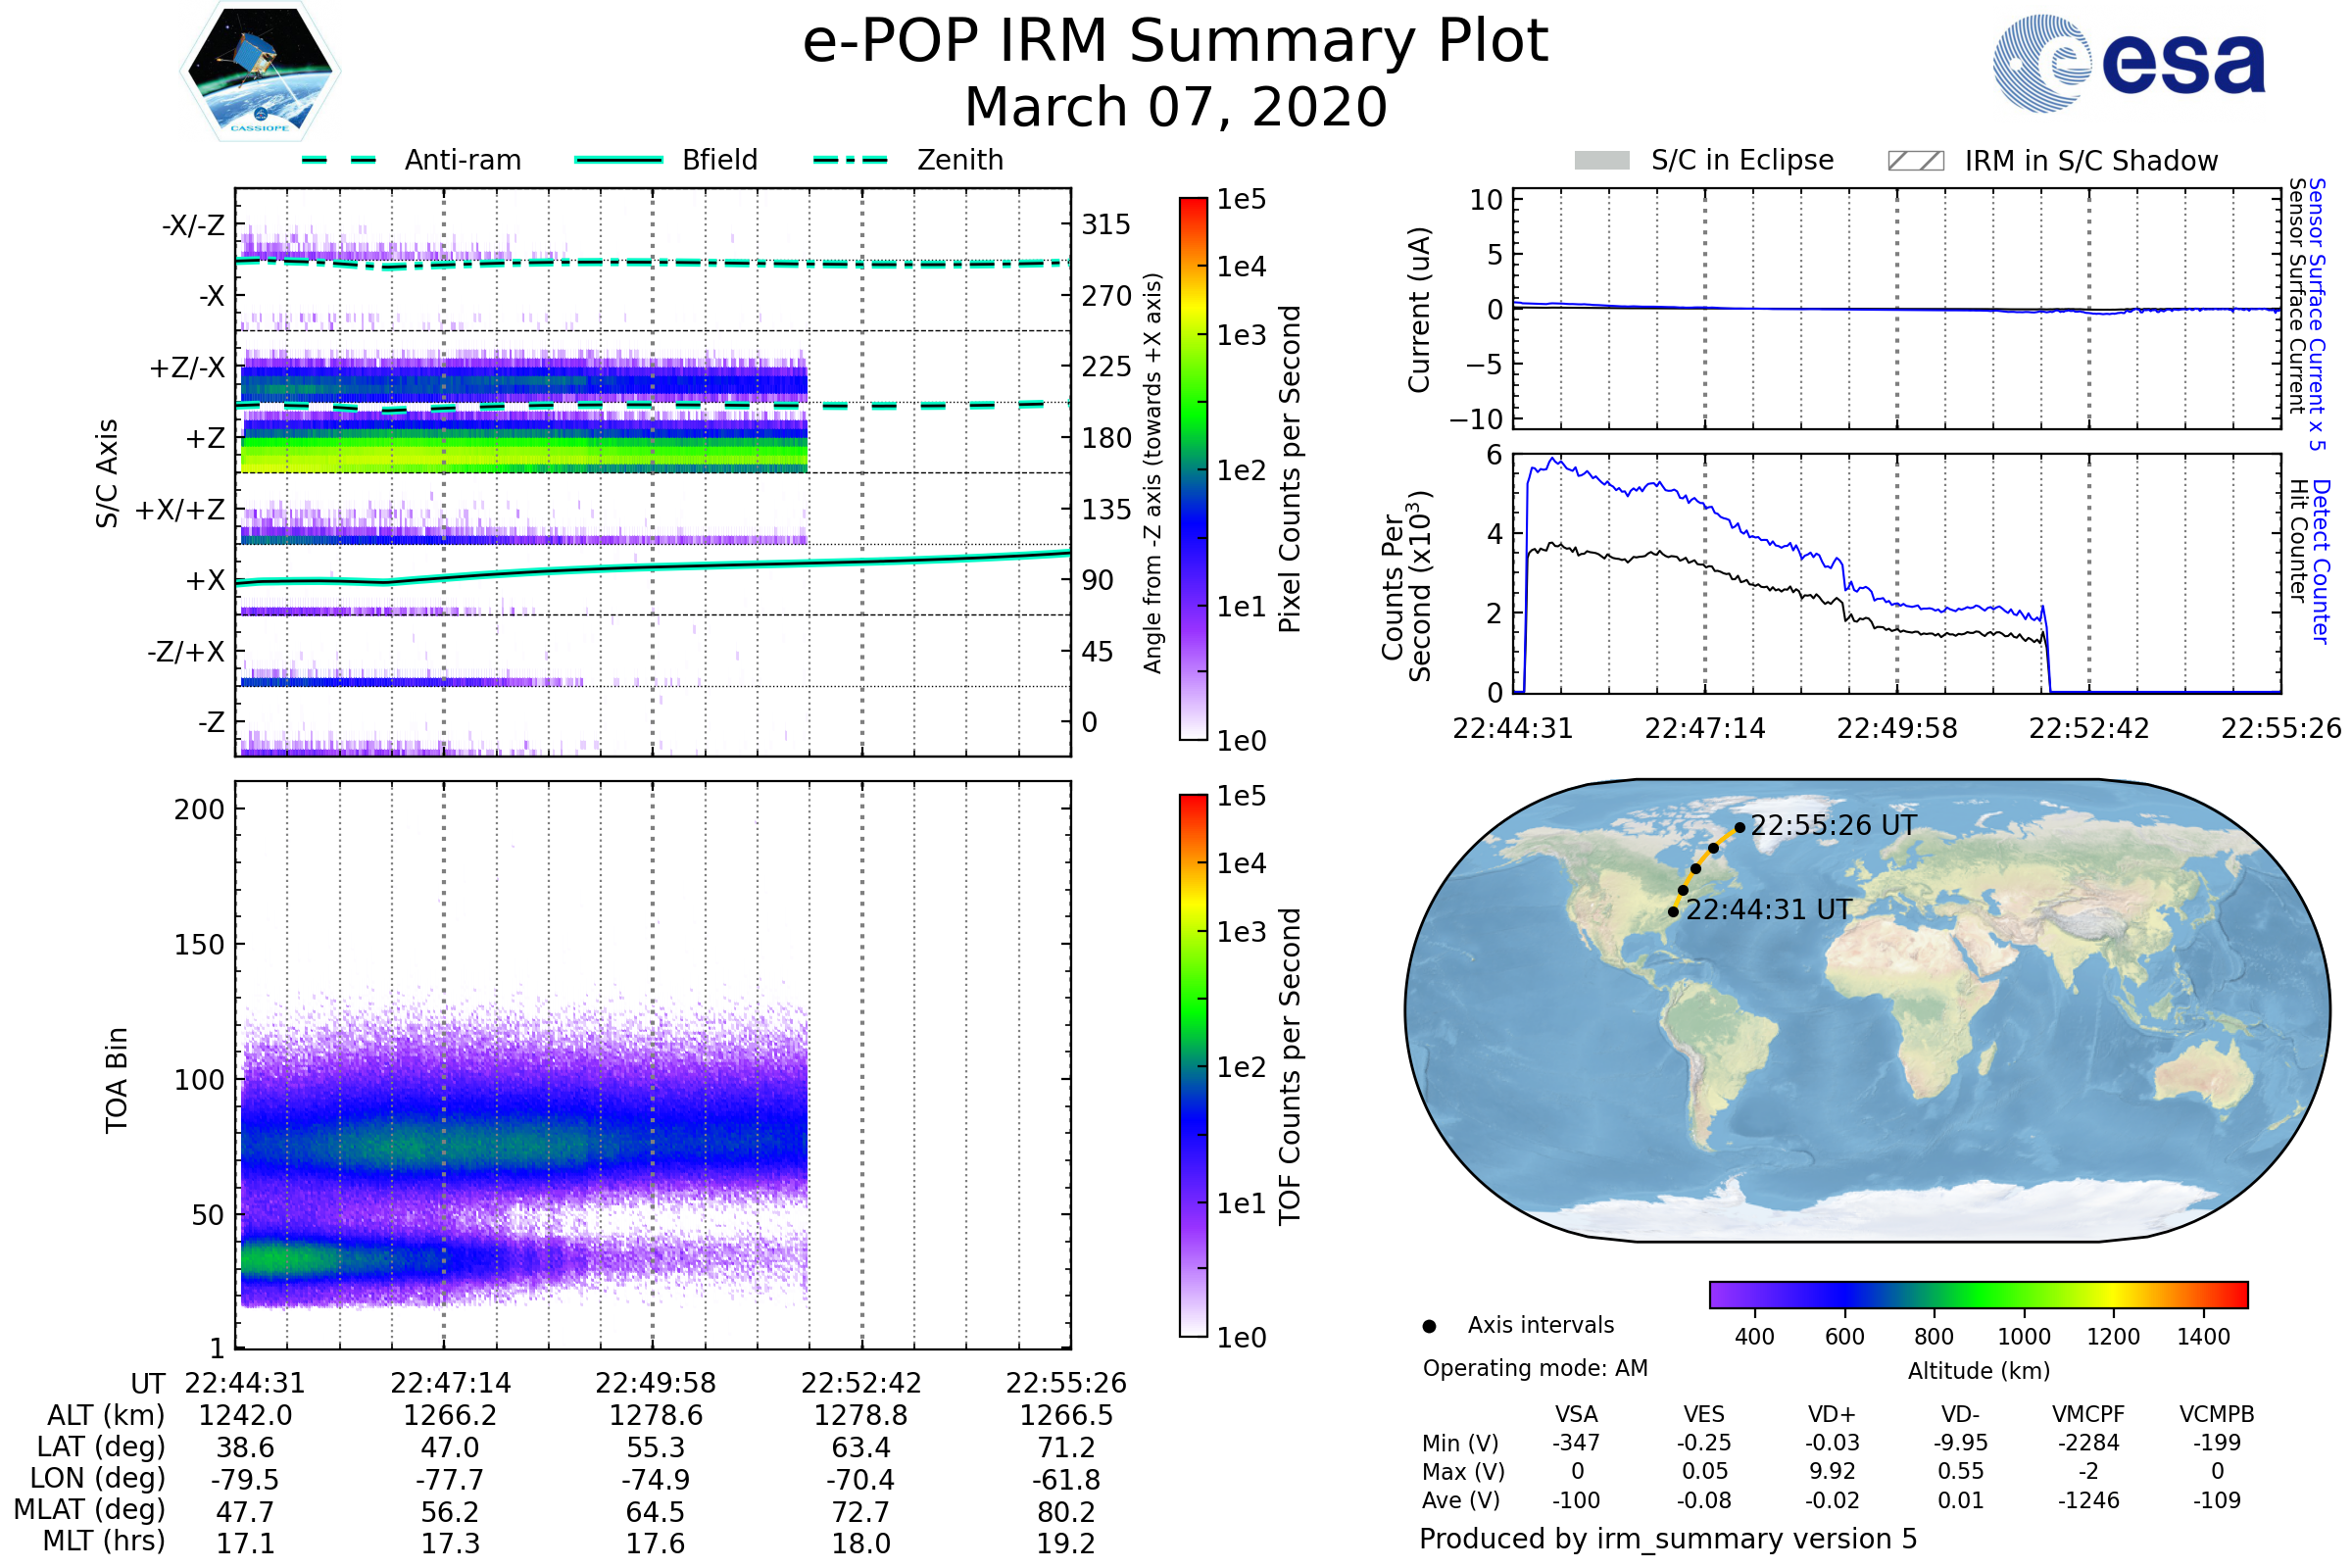
Task: Click the Altitude (km) horizontal colorbar
Action: tap(1978, 1294)
